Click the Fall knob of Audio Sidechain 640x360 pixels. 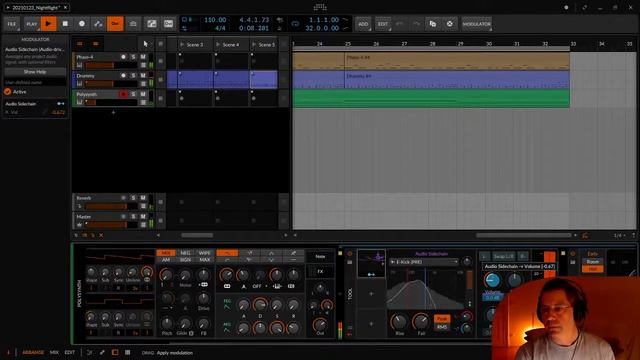coord(421,322)
